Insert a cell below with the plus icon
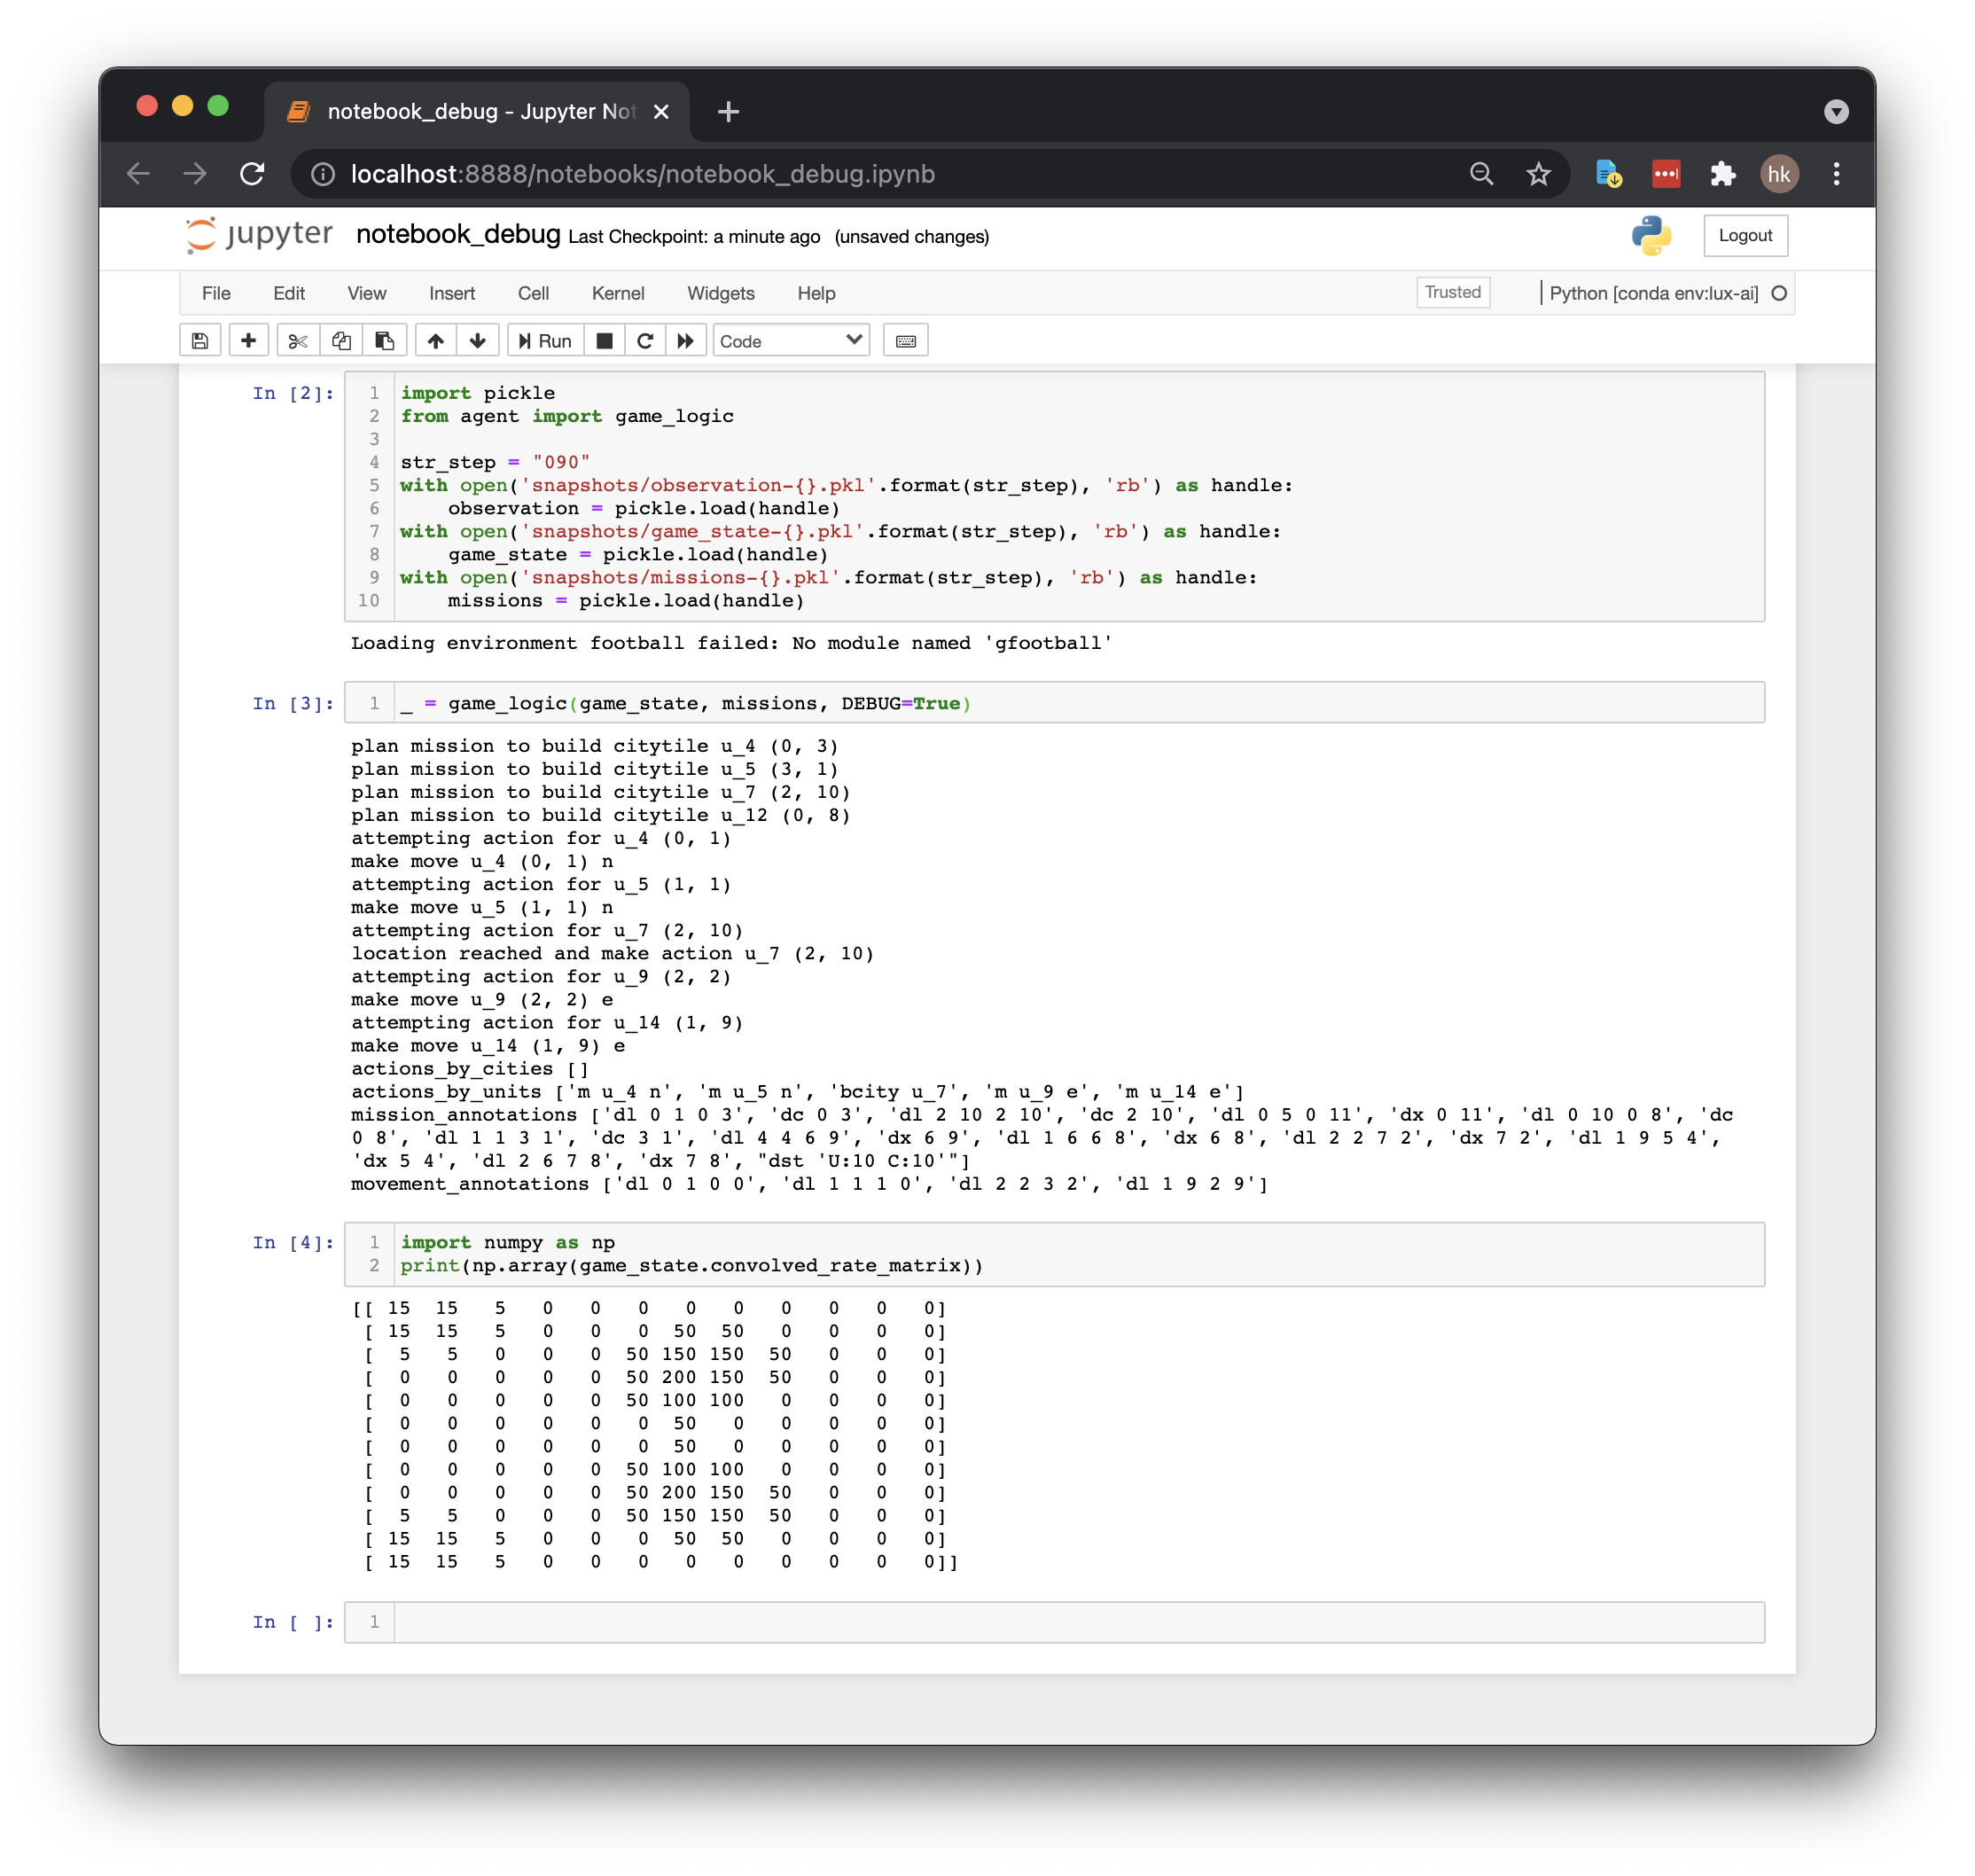Screen dimensions: 1975x1876 [248, 341]
